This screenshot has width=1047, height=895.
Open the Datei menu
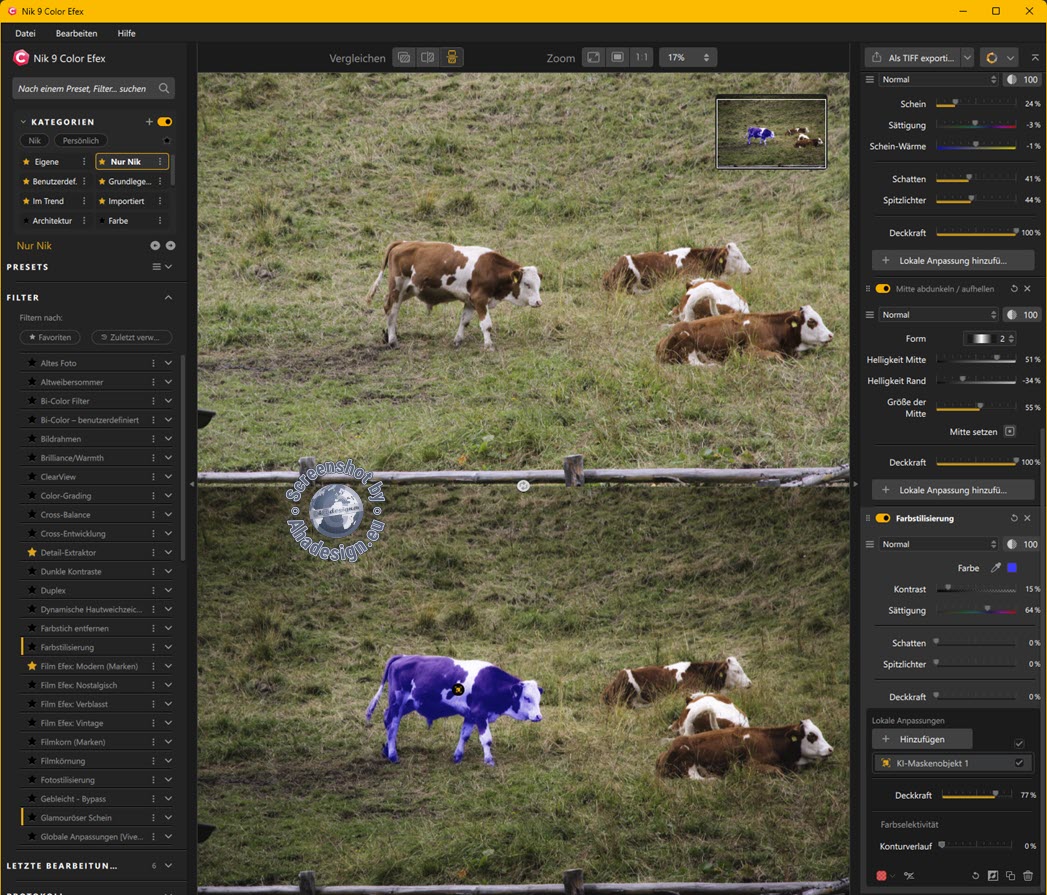click(x=25, y=33)
